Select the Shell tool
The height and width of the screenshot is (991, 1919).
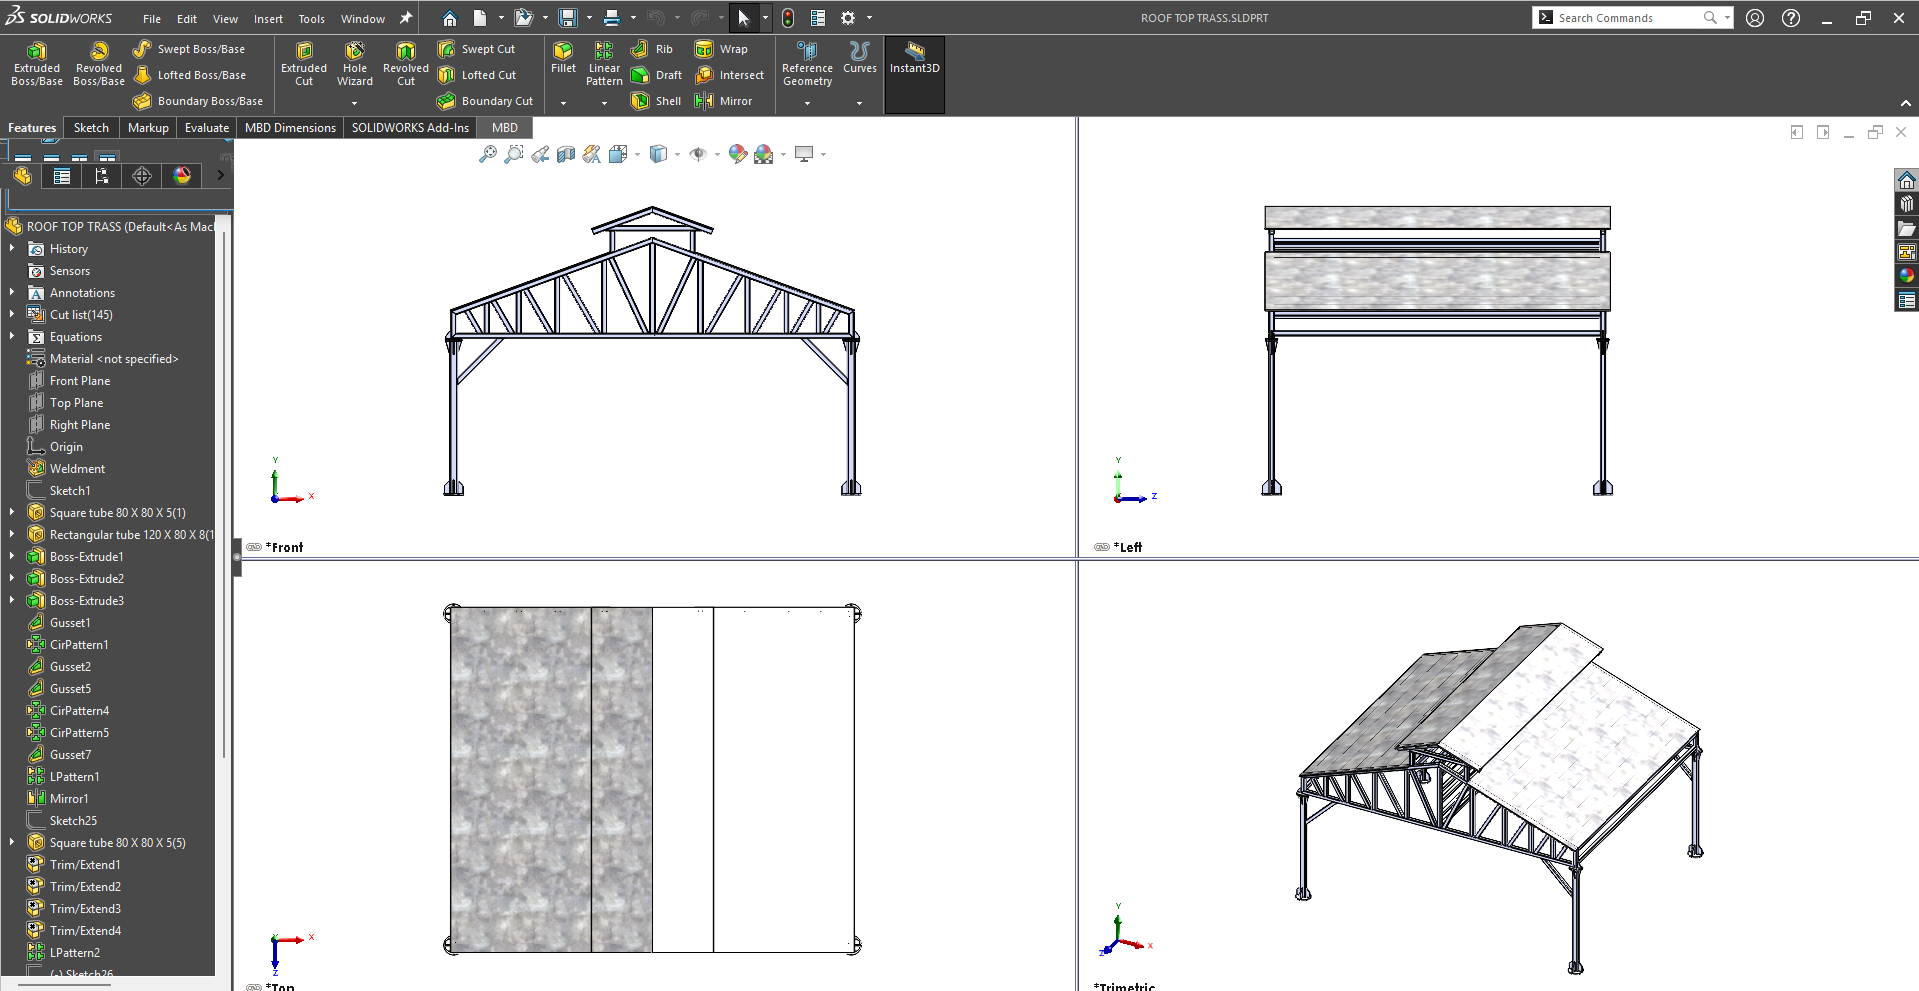(x=656, y=101)
